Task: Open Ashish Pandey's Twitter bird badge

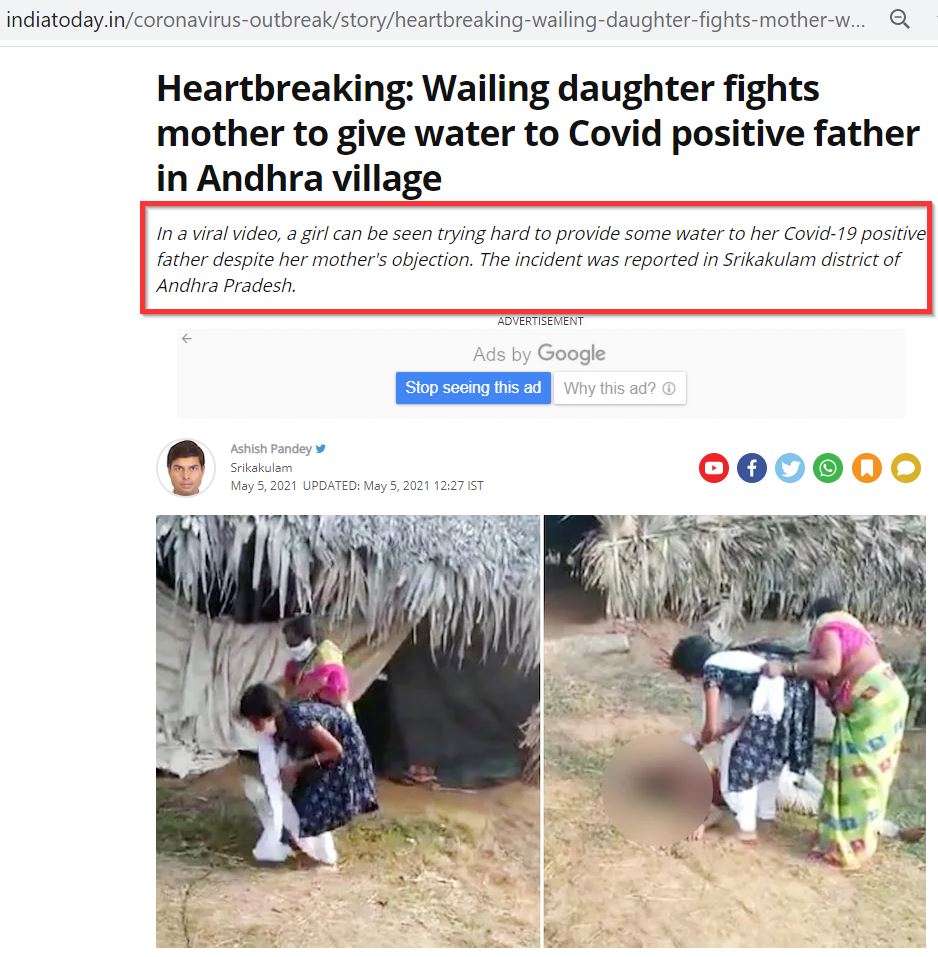Action: [320, 449]
